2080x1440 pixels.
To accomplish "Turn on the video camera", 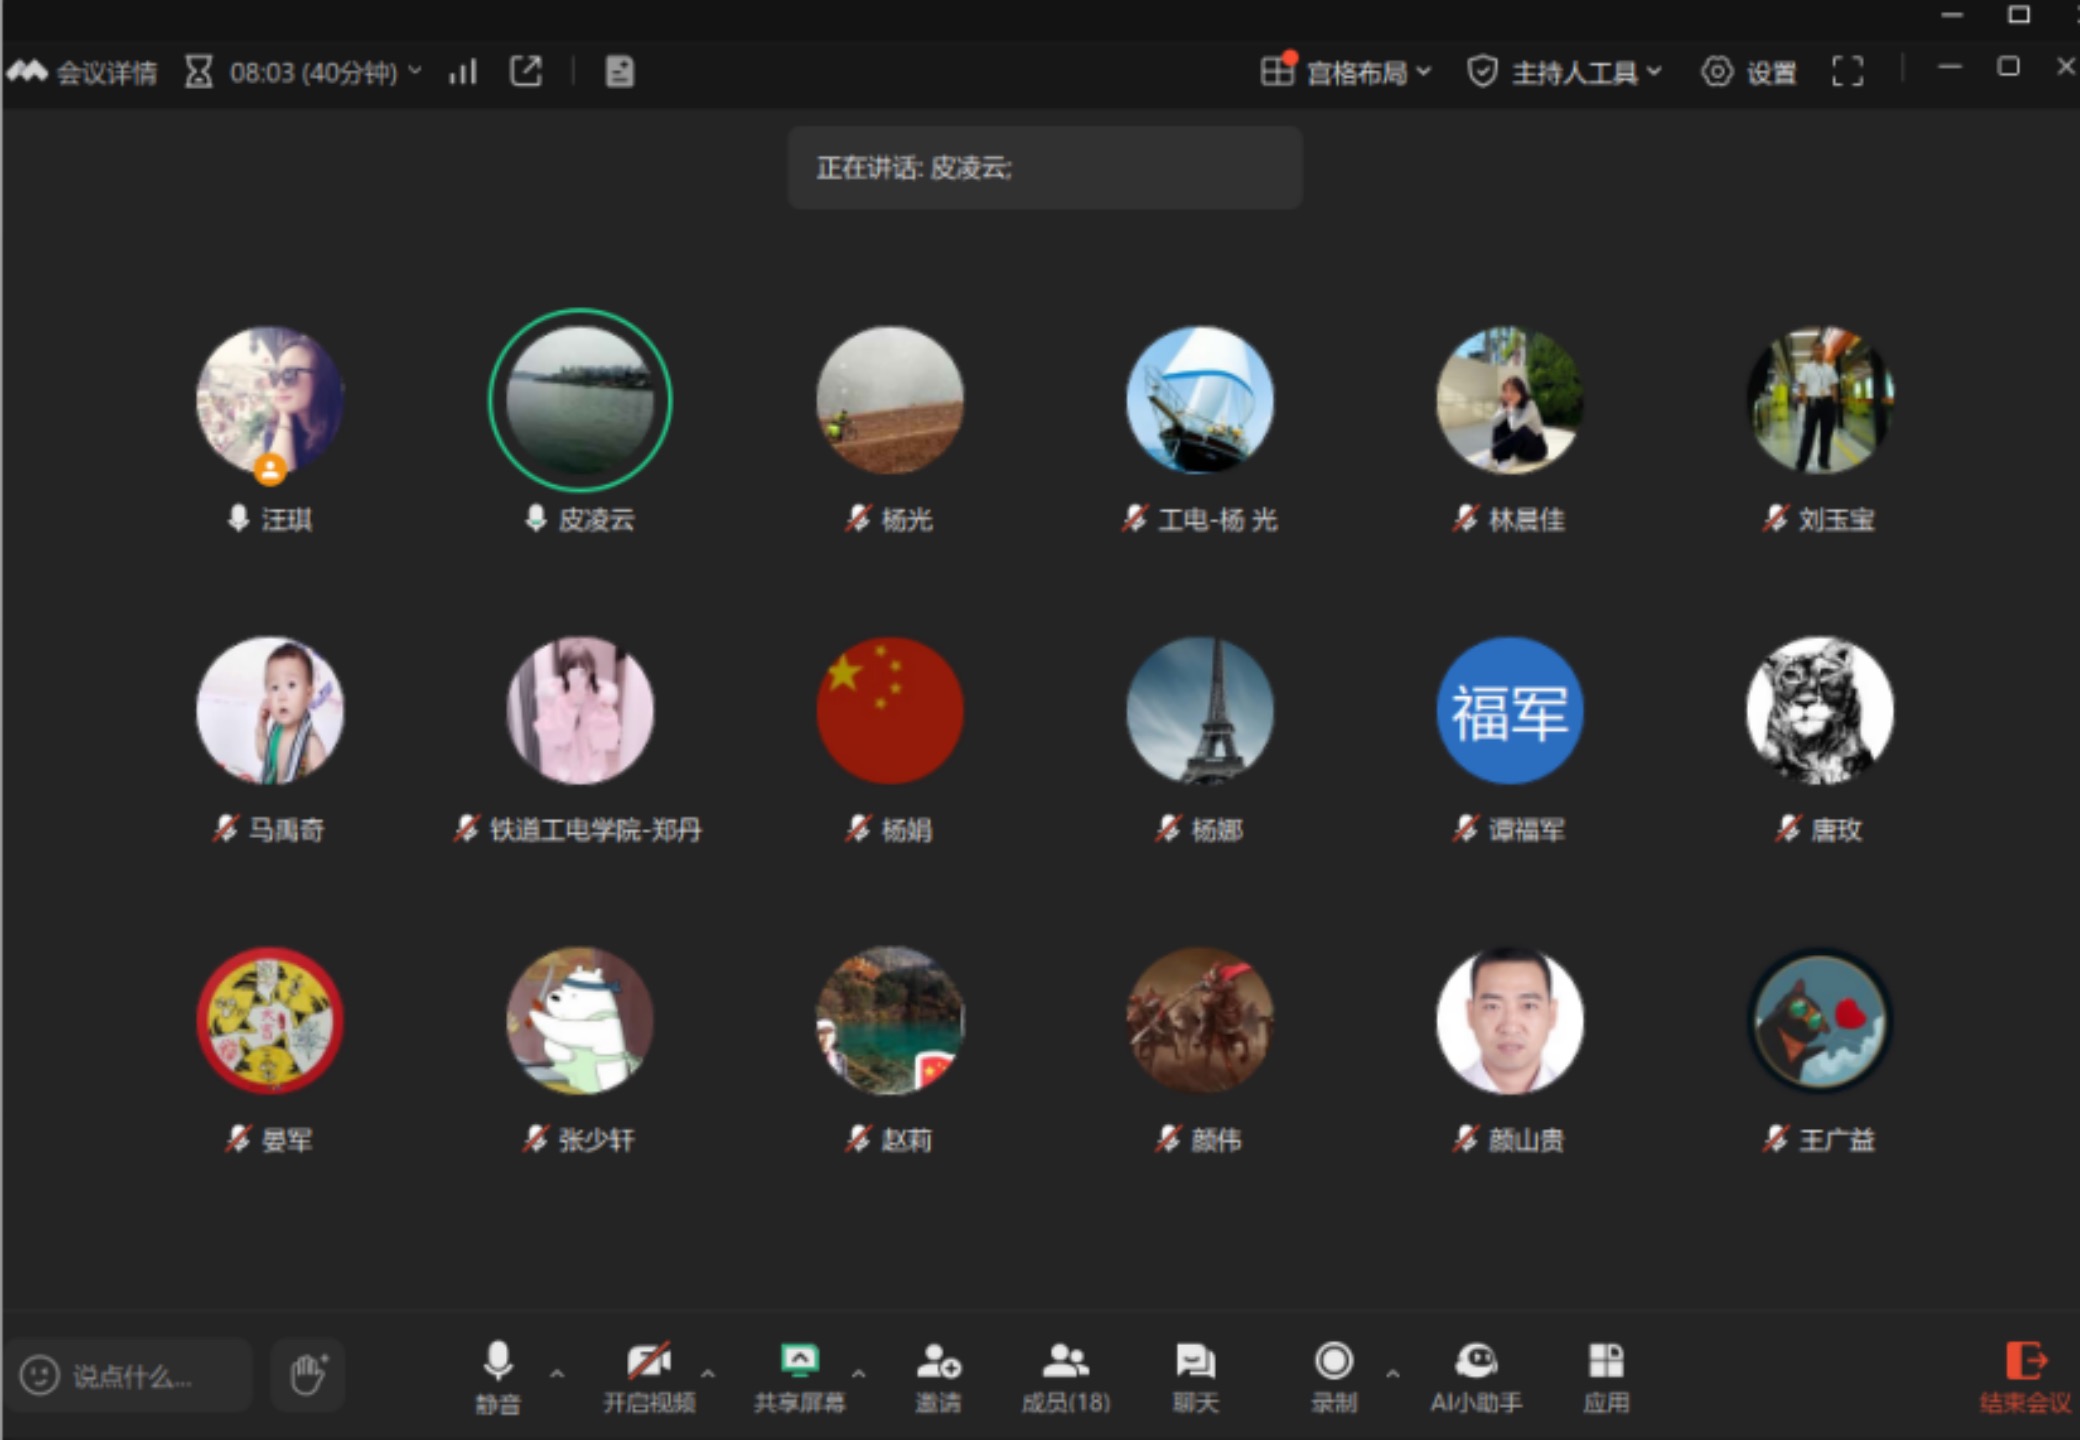I will coord(649,1375).
